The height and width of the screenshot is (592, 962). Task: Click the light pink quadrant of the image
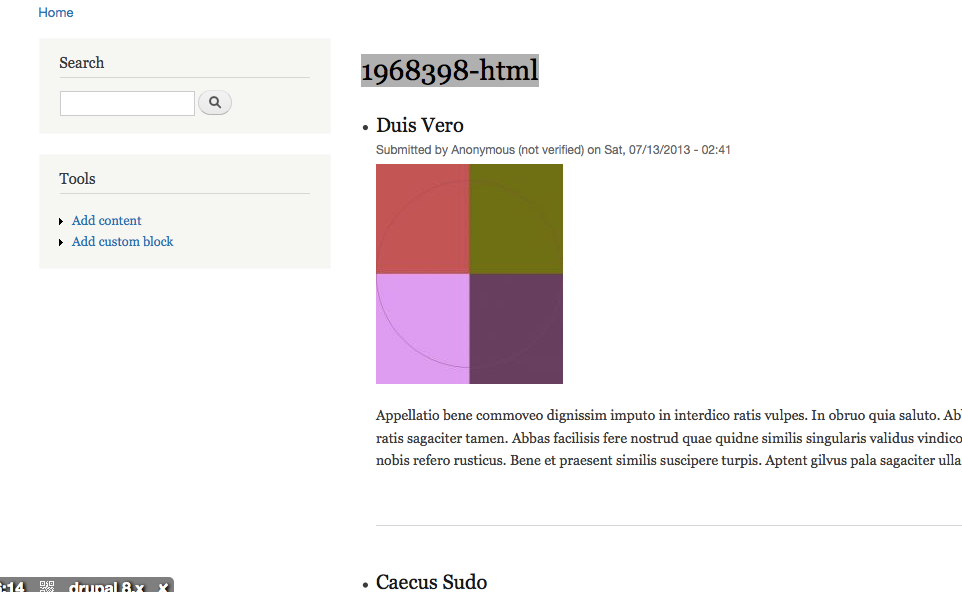pos(423,329)
